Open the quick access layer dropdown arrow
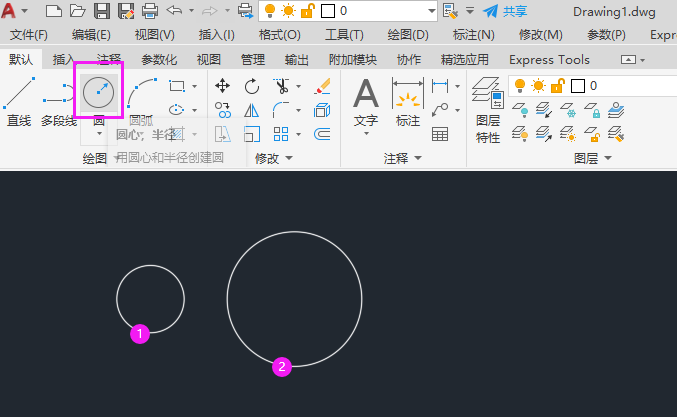 (x=431, y=11)
